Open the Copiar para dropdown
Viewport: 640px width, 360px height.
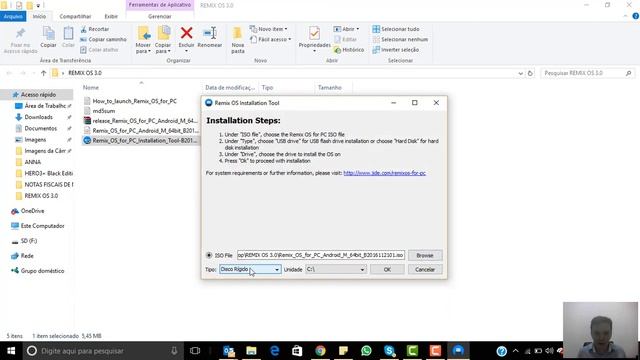coord(163,40)
